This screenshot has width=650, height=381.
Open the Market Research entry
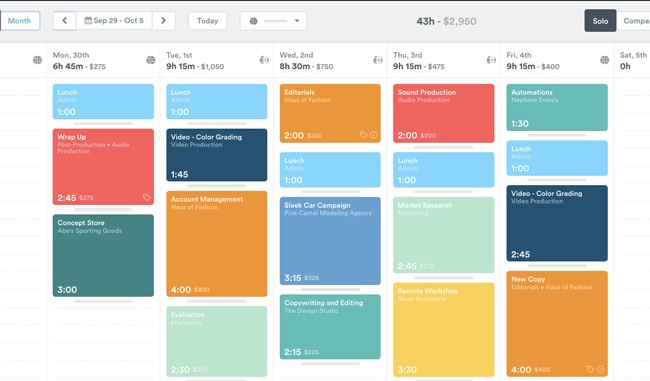(x=444, y=235)
